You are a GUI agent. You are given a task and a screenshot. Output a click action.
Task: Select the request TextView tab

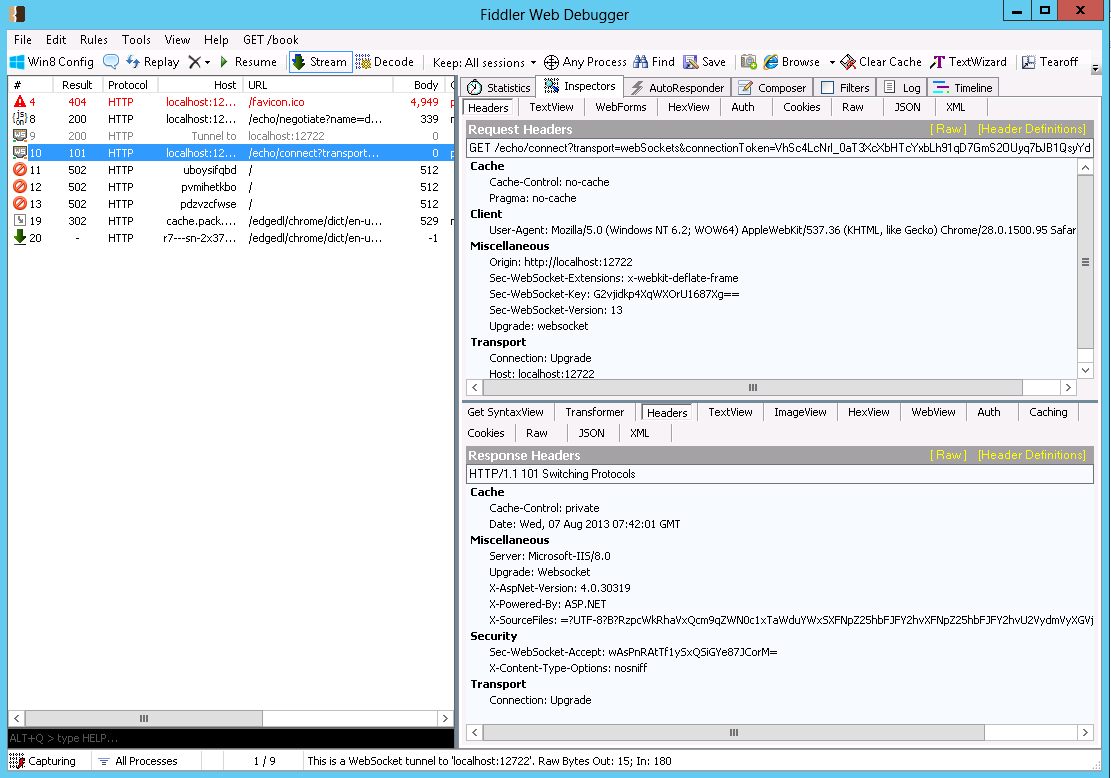(x=551, y=107)
